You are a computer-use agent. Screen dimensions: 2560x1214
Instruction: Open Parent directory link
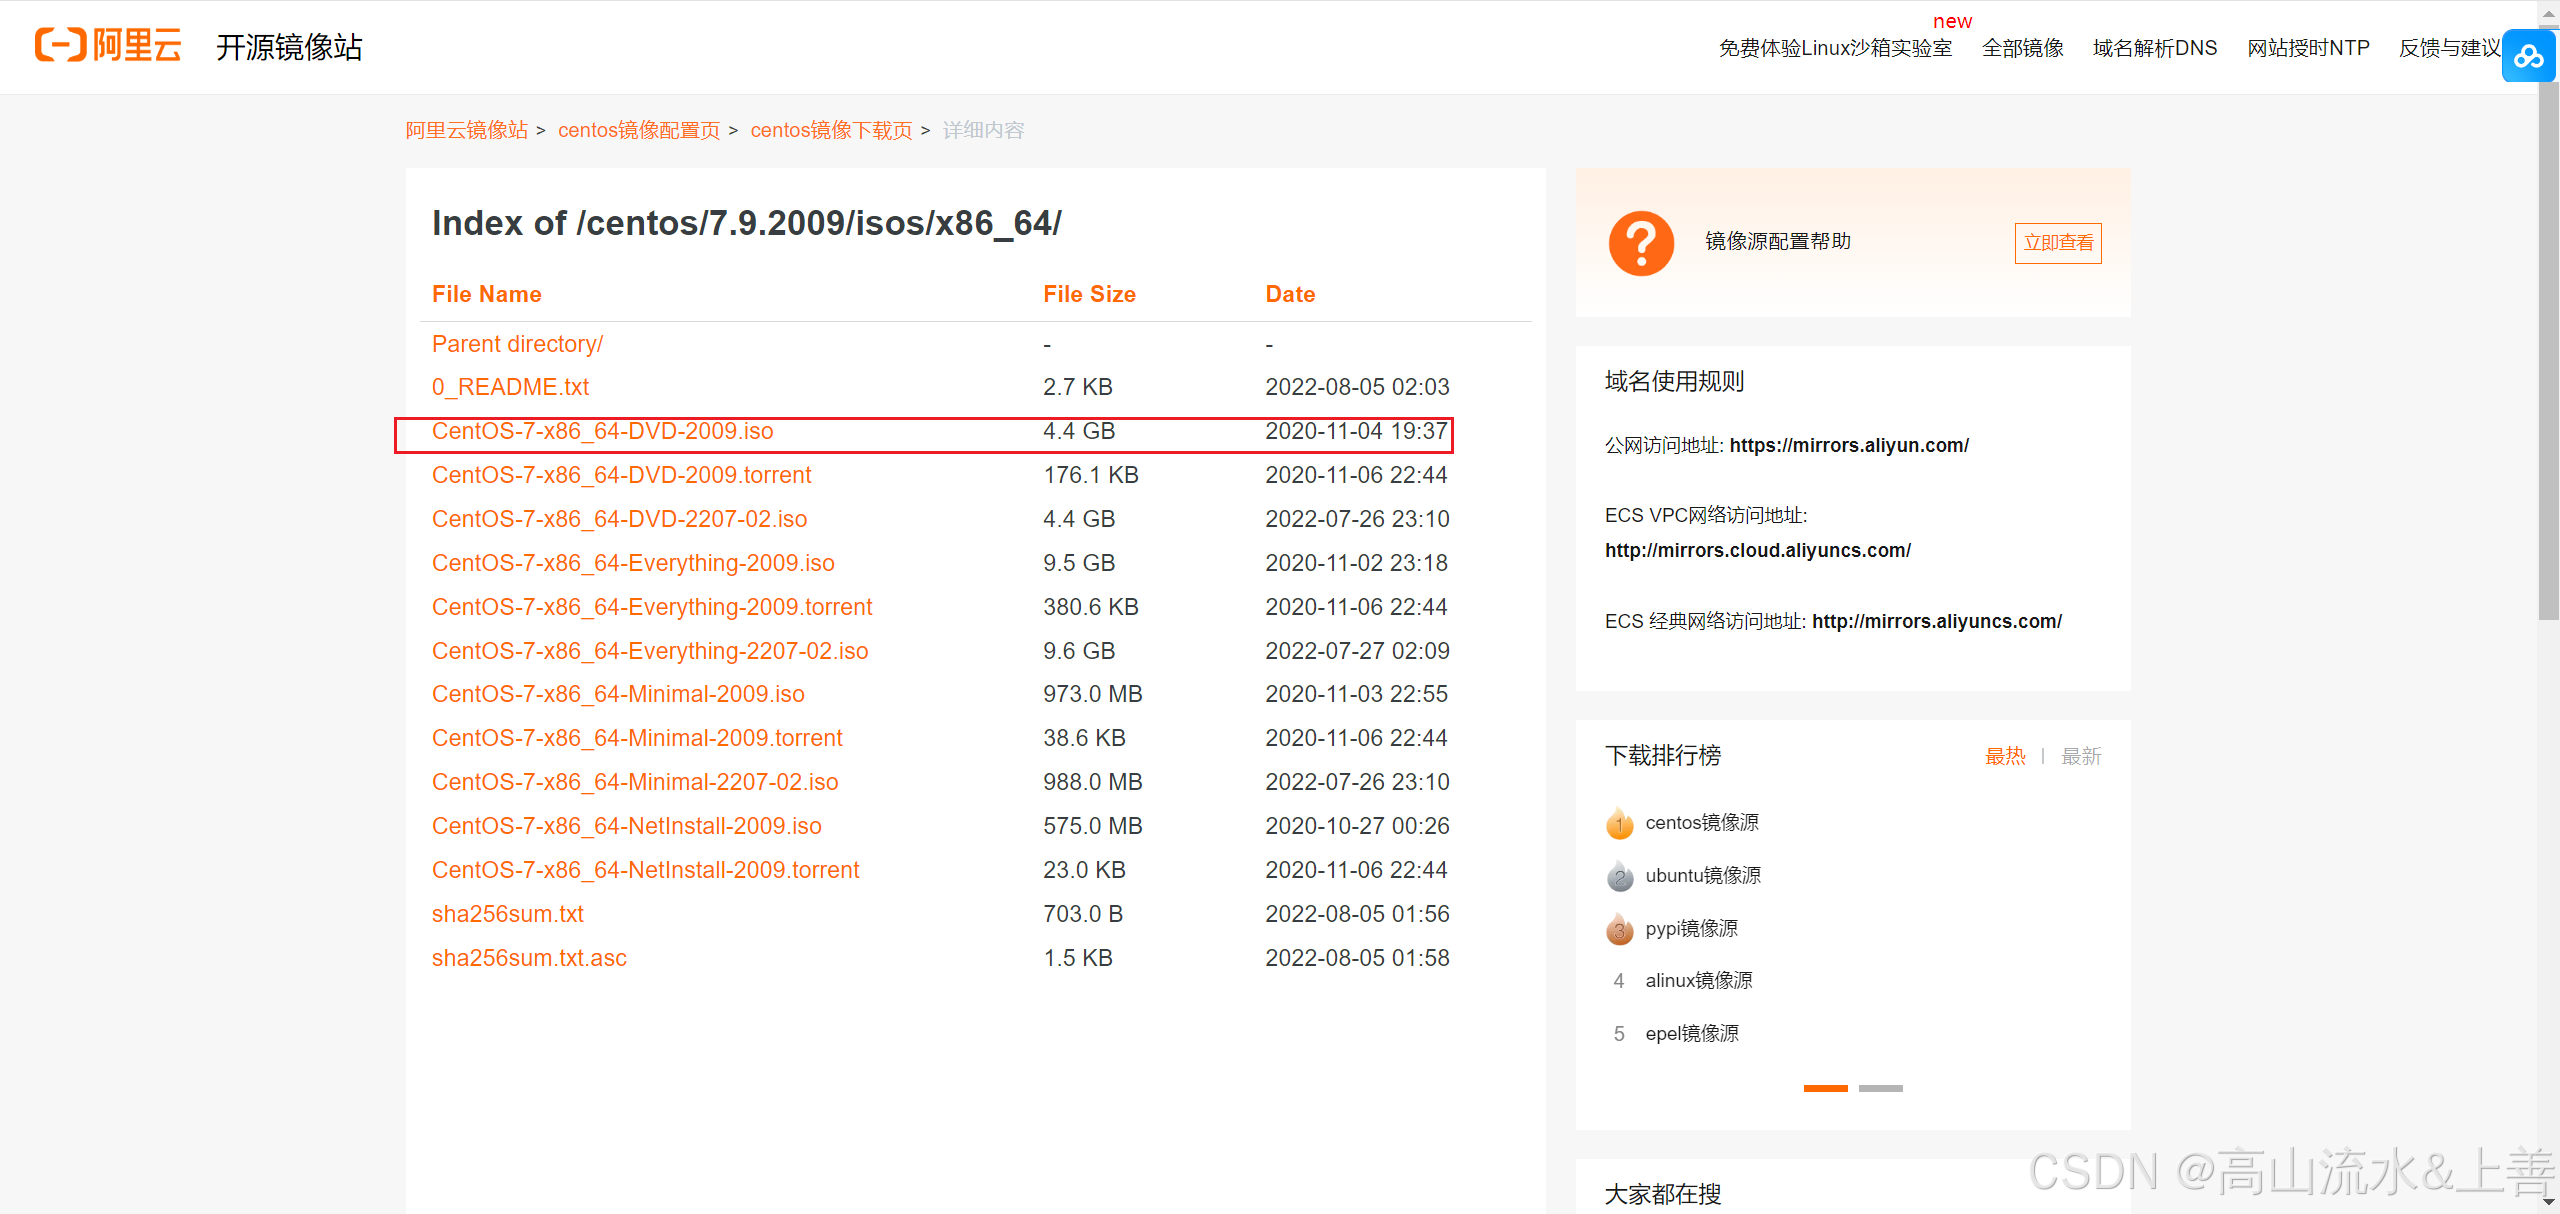point(517,344)
